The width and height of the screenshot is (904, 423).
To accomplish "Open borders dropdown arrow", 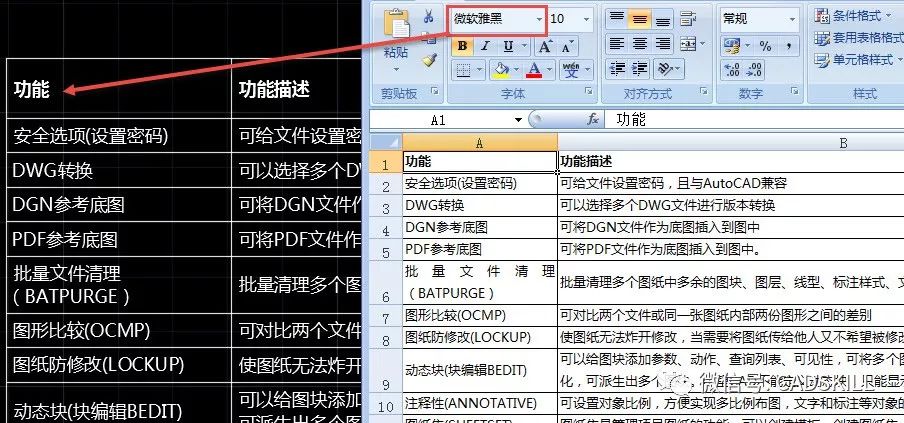I will point(480,70).
